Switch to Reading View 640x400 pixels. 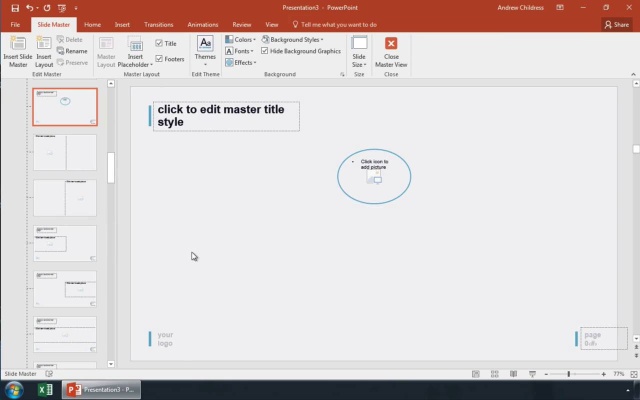[x=513, y=374]
